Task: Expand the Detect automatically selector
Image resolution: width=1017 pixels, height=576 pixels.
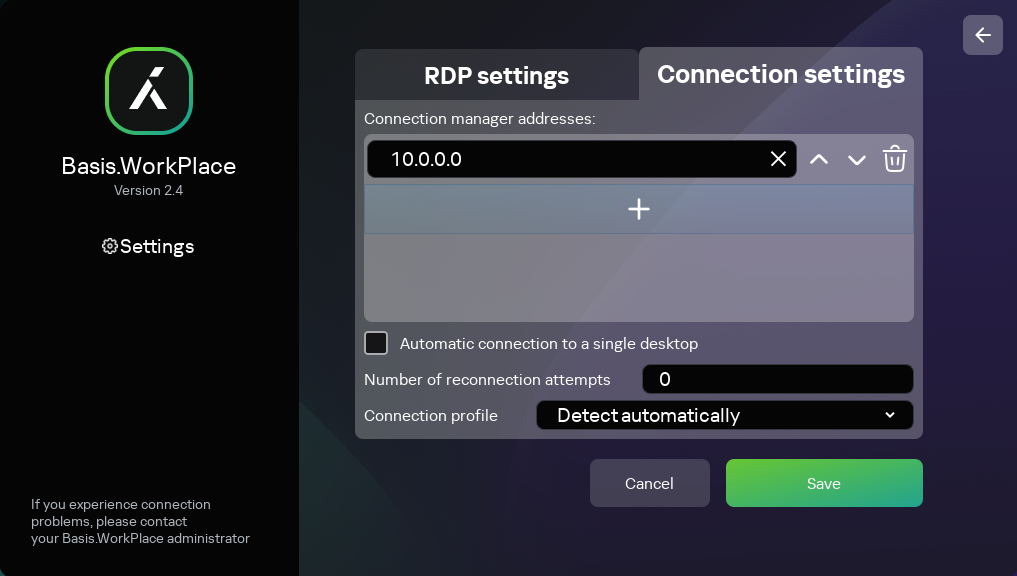Action: pyautogui.click(x=724, y=414)
